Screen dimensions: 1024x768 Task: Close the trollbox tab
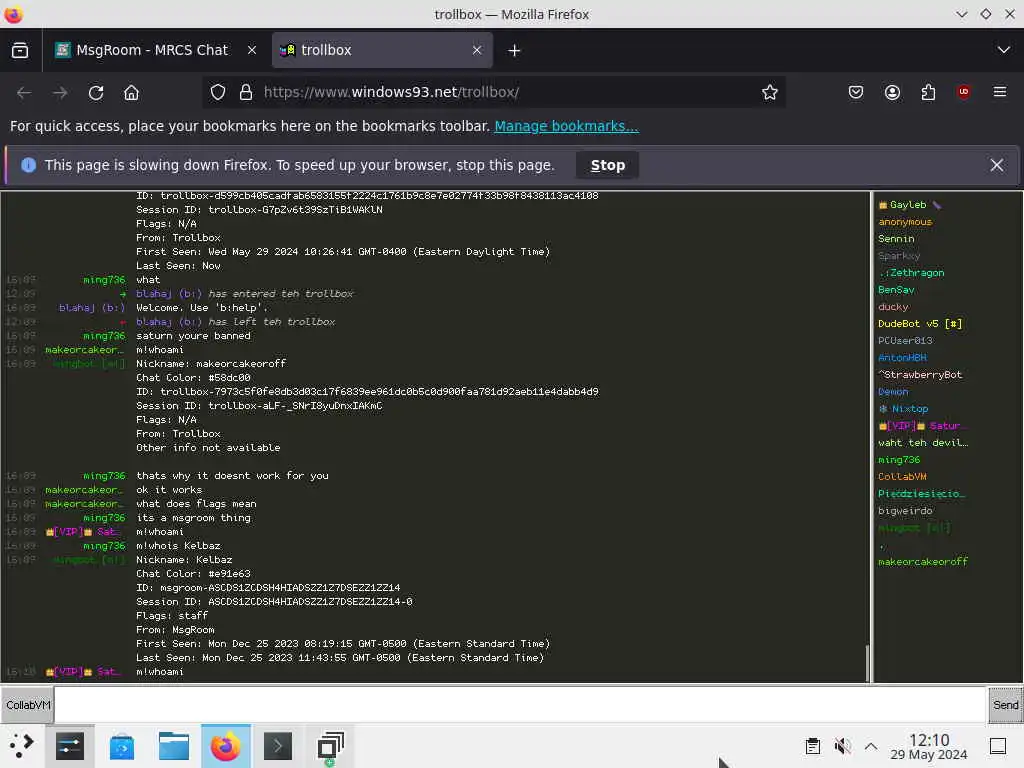477,50
